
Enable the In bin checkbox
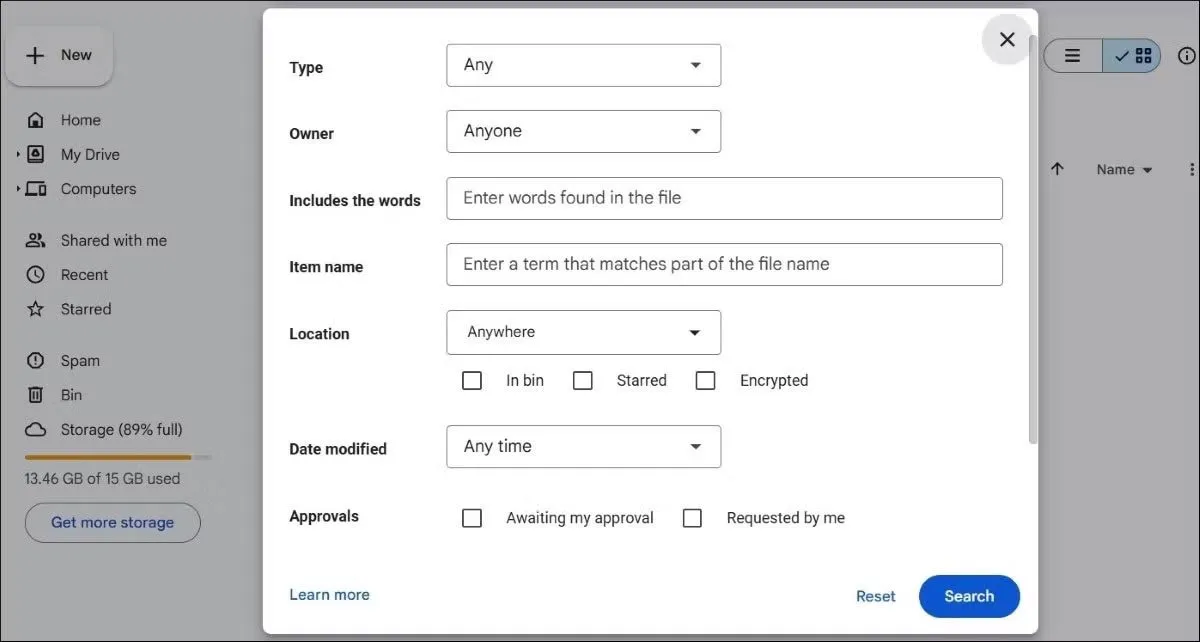(x=472, y=381)
